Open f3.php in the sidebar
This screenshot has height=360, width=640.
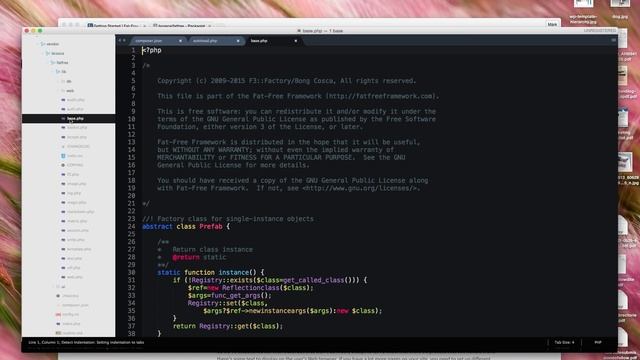73,174
